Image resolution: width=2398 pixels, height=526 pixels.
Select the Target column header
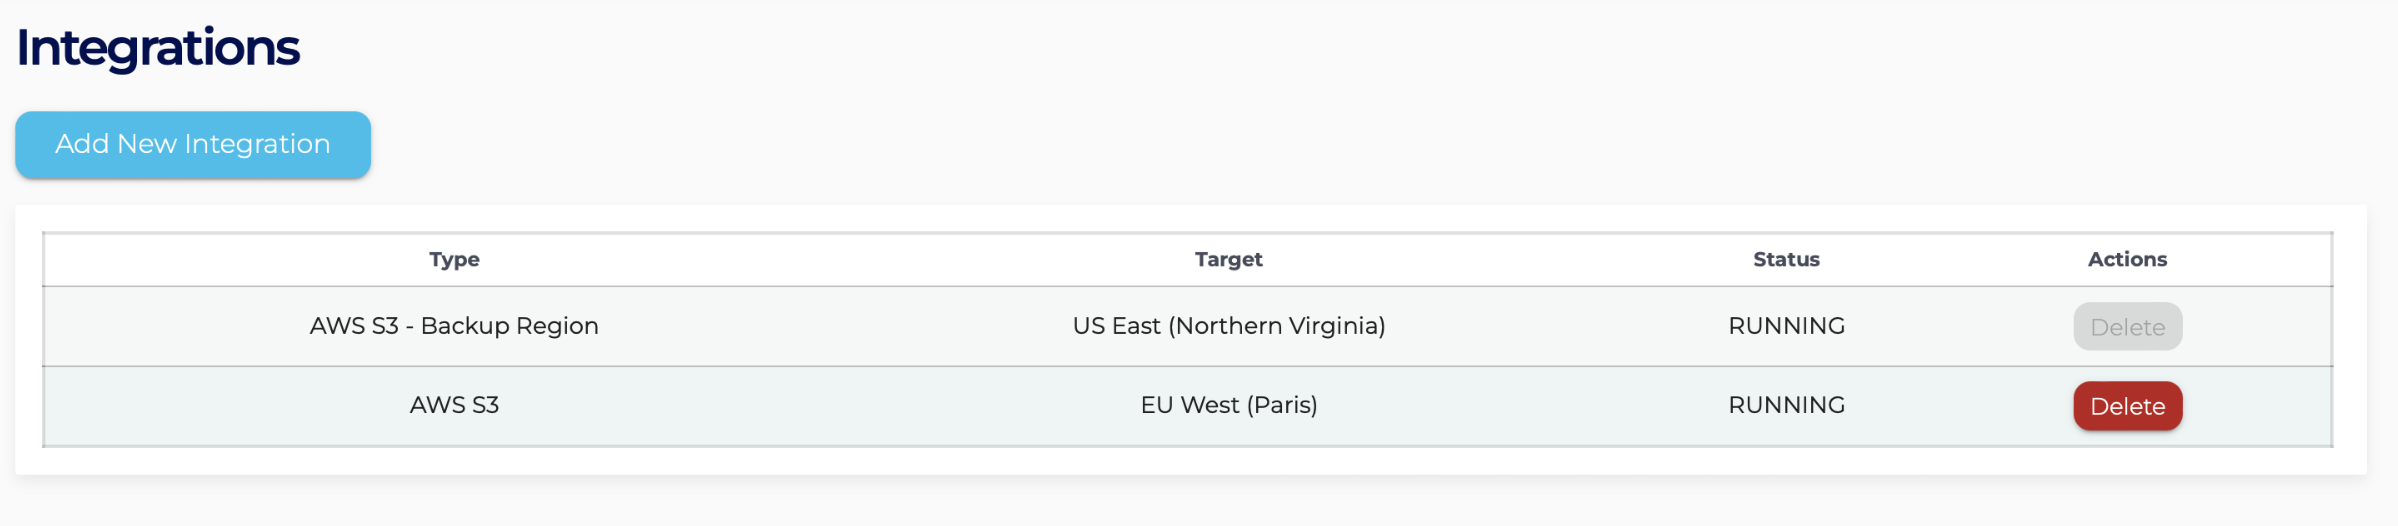(1228, 260)
